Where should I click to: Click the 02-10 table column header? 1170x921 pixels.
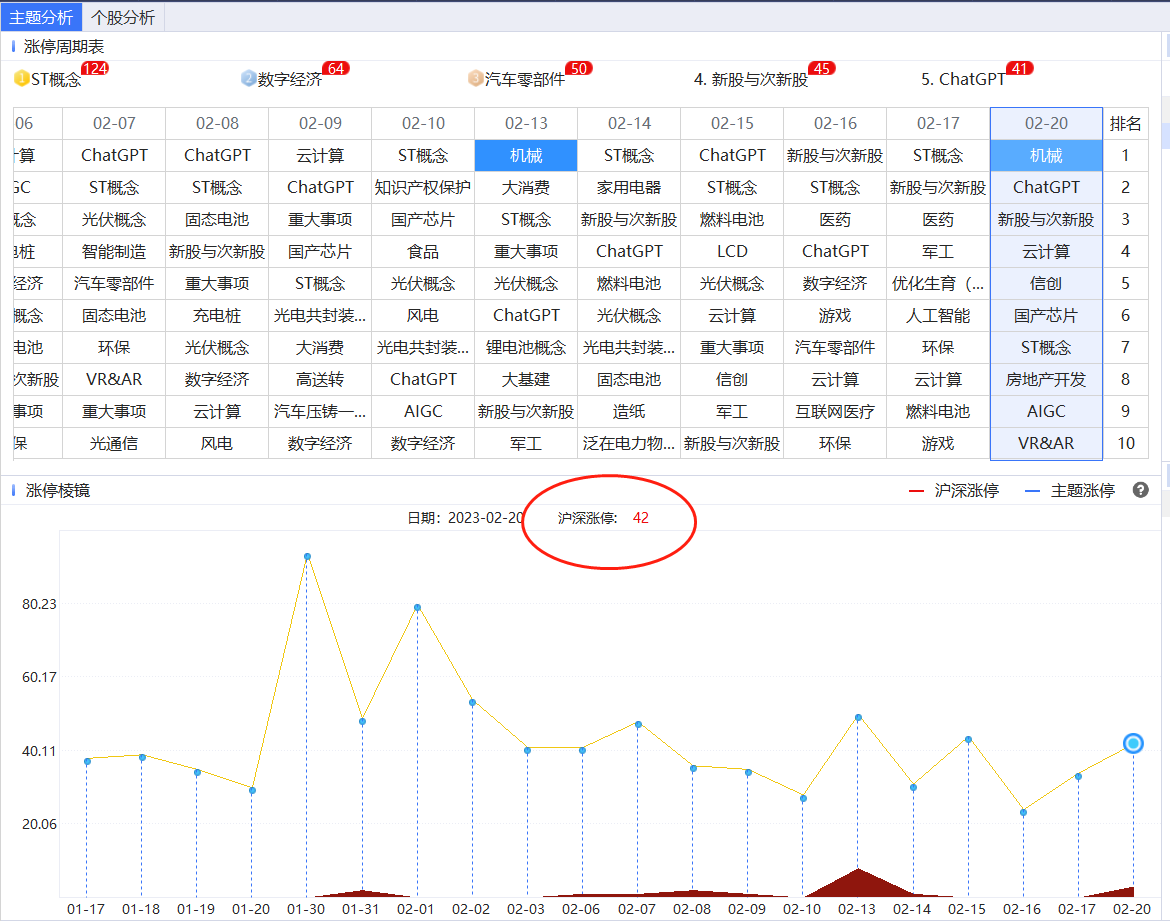coord(423,123)
